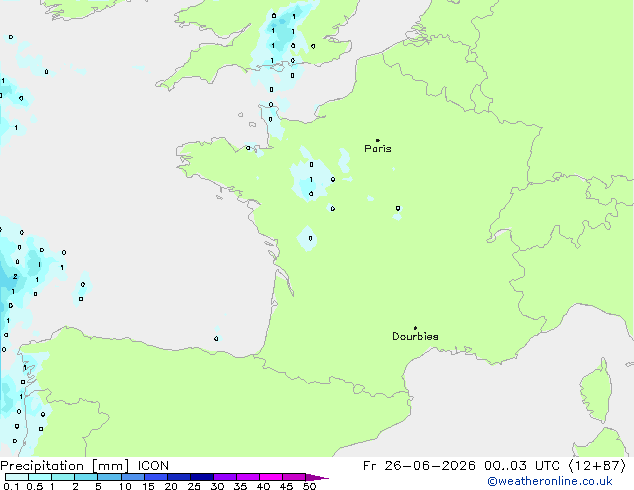The height and width of the screenshot is (490, 634).
Task: Click the Paris city label
Action: (x=378, y=149)
